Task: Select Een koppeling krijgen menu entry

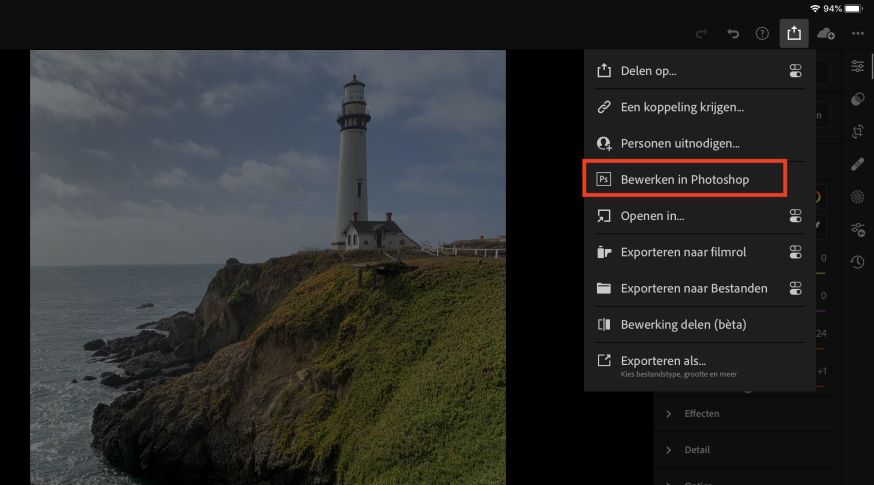Action: click(x=682, y=107)
